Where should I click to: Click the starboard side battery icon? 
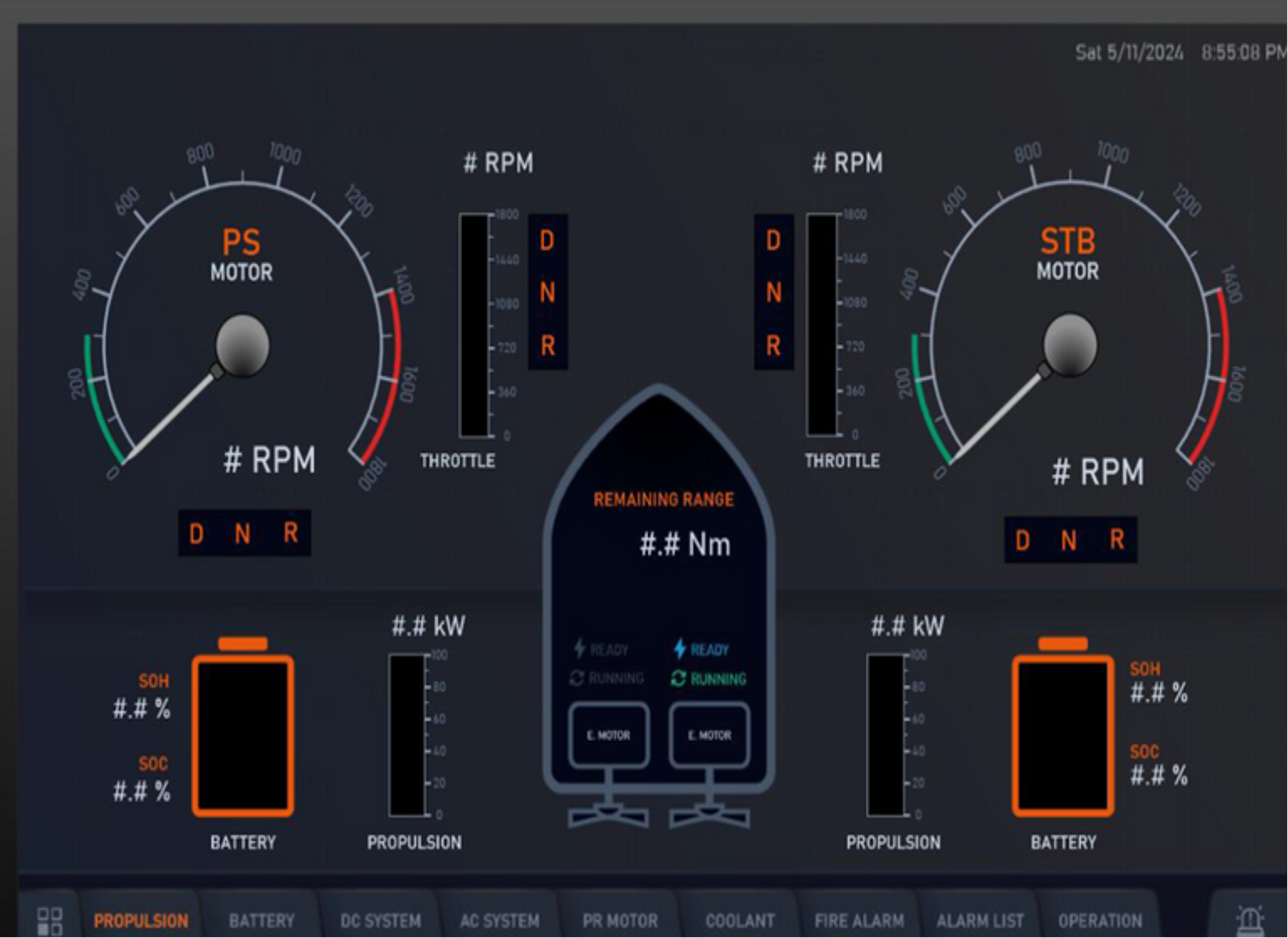[1062, 733]
